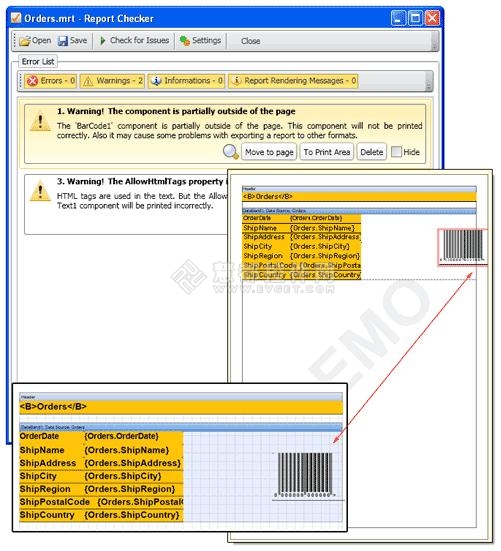
Task: Click '{Orders.ShipName}' field in enlarged view
Action: tap(126, 450)
